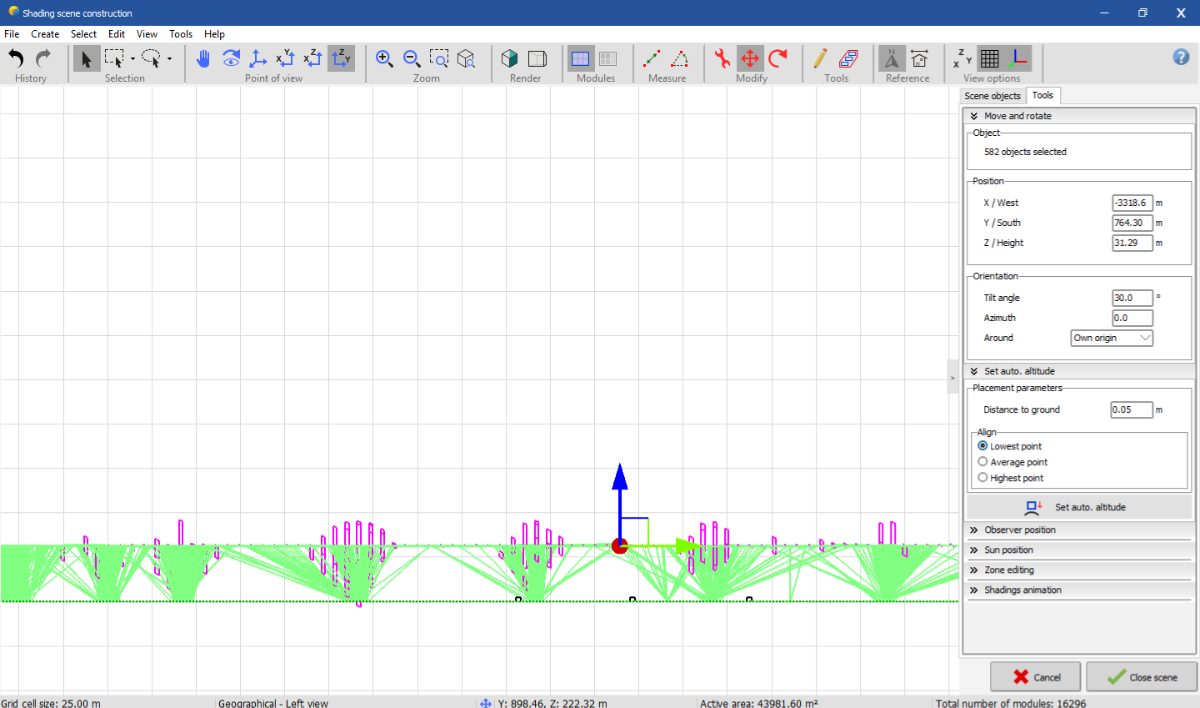Toggle the grid display in View options
Screen dimensions: 1200x708
pyautogui.click(x=989, y=59)
